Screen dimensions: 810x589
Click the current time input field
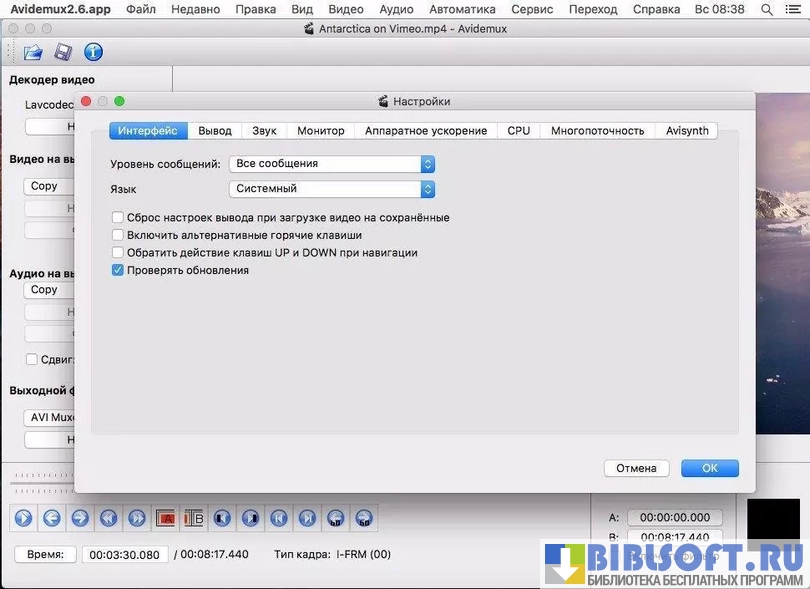(124, 555)
